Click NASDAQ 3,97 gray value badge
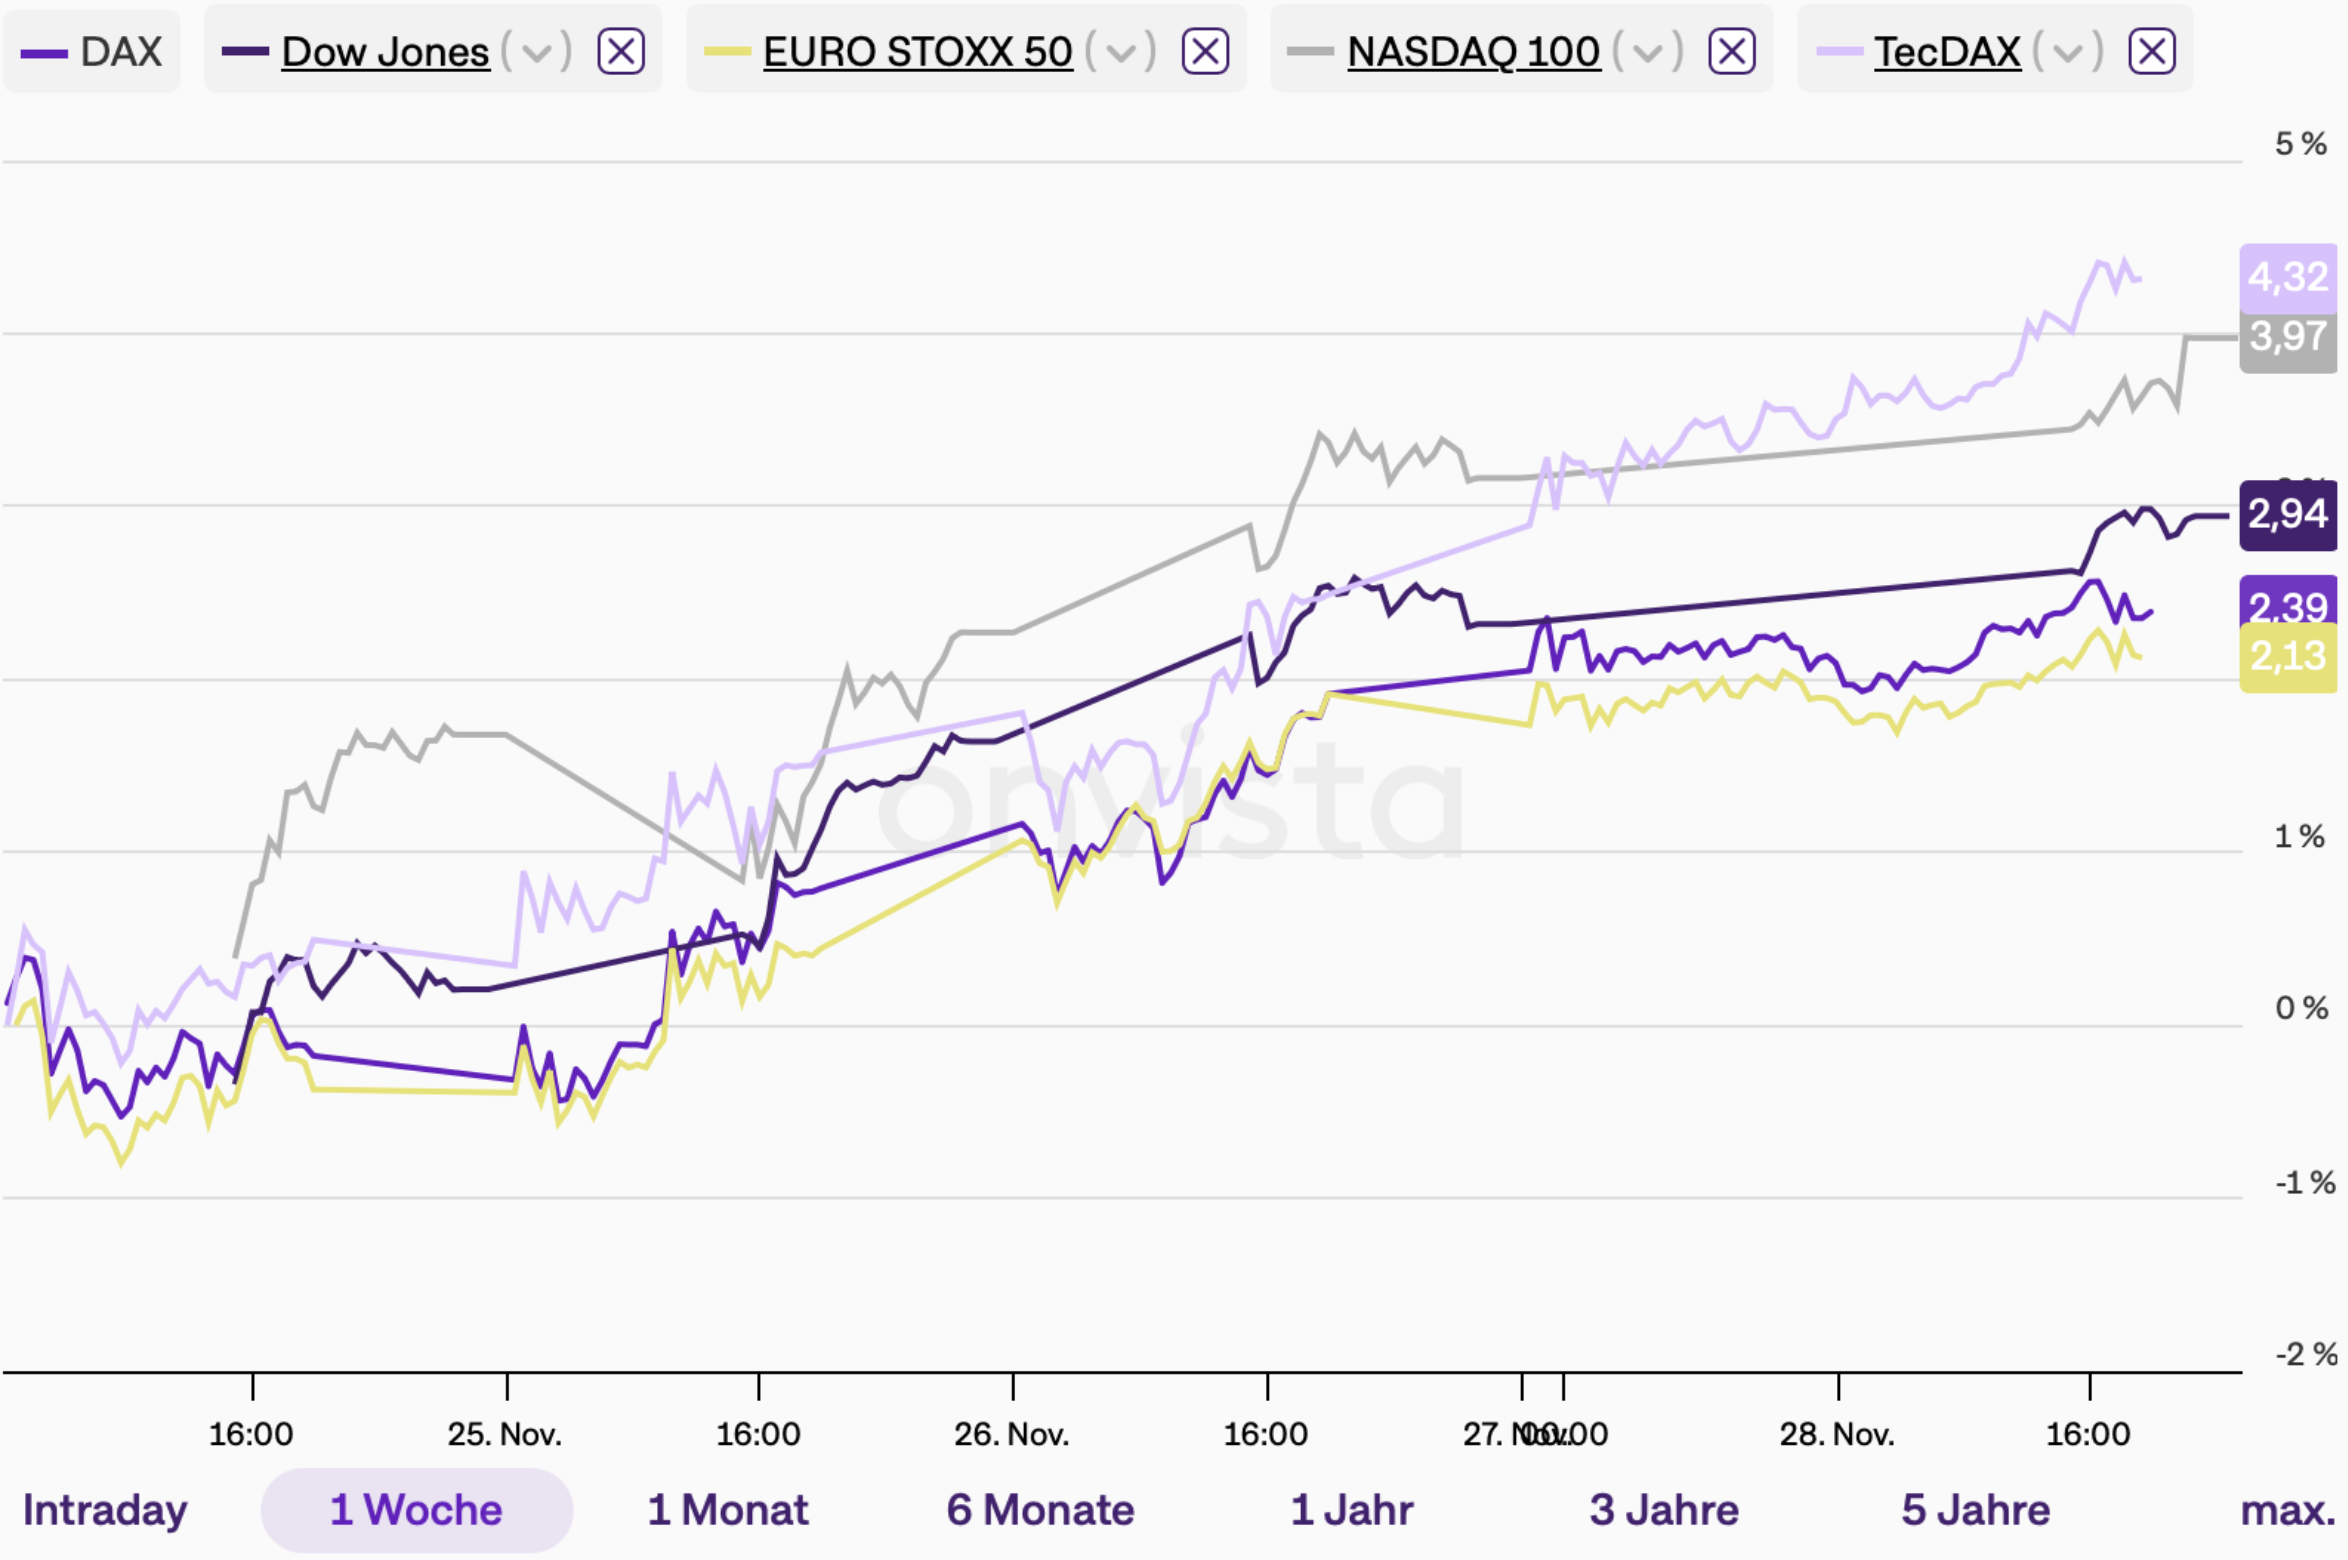 pyautogui.click(x=2288, y=340)
